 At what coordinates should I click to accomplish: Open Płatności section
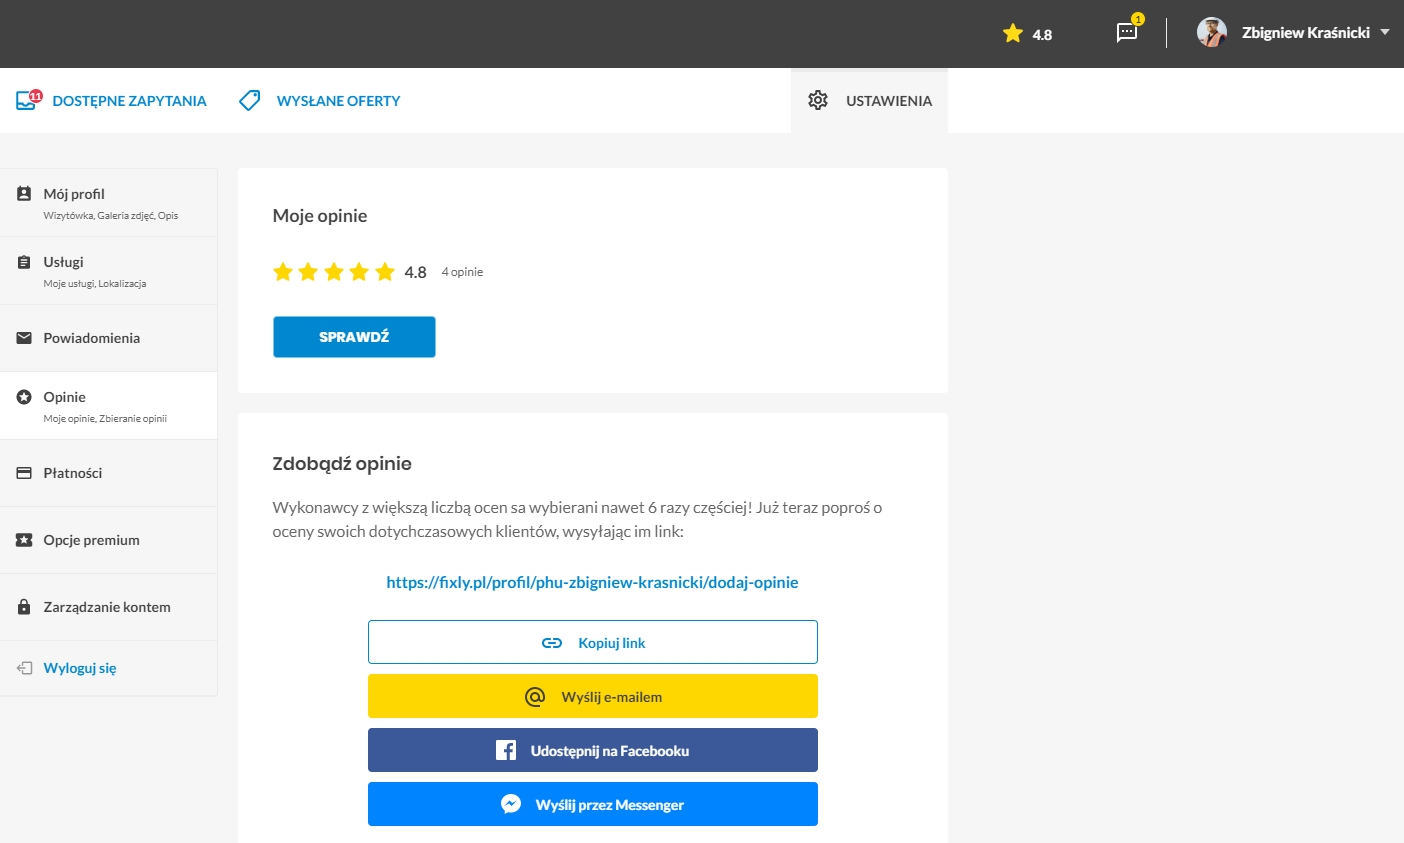click(x=108, y=473)
